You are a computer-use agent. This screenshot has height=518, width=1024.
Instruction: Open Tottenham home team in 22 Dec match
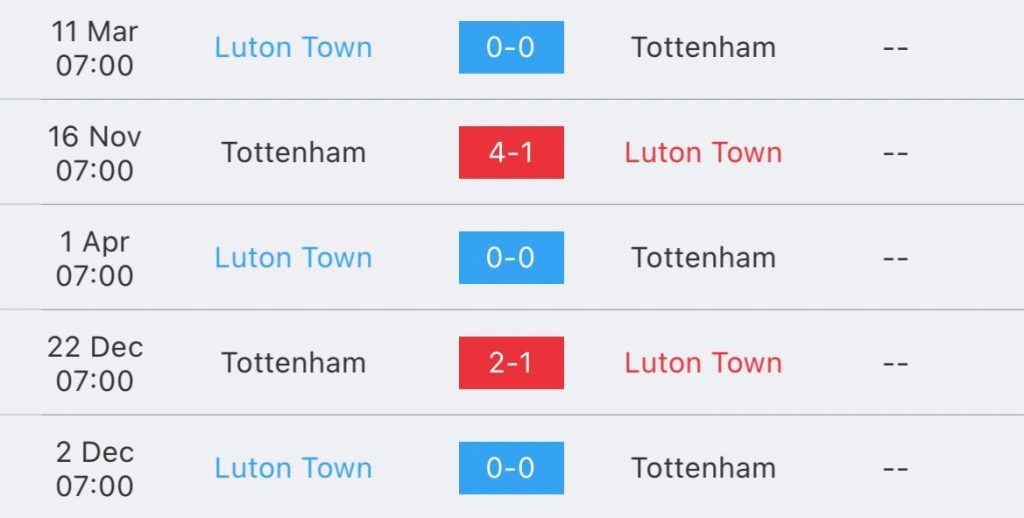coord(293,363)
